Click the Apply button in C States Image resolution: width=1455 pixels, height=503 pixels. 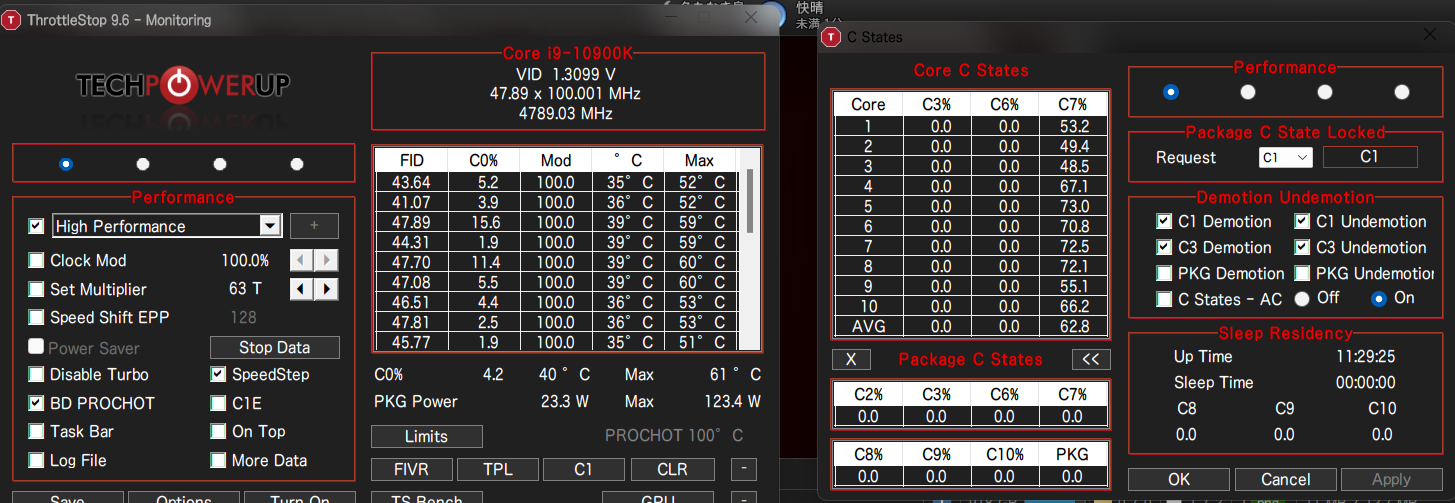[1391, 479]
